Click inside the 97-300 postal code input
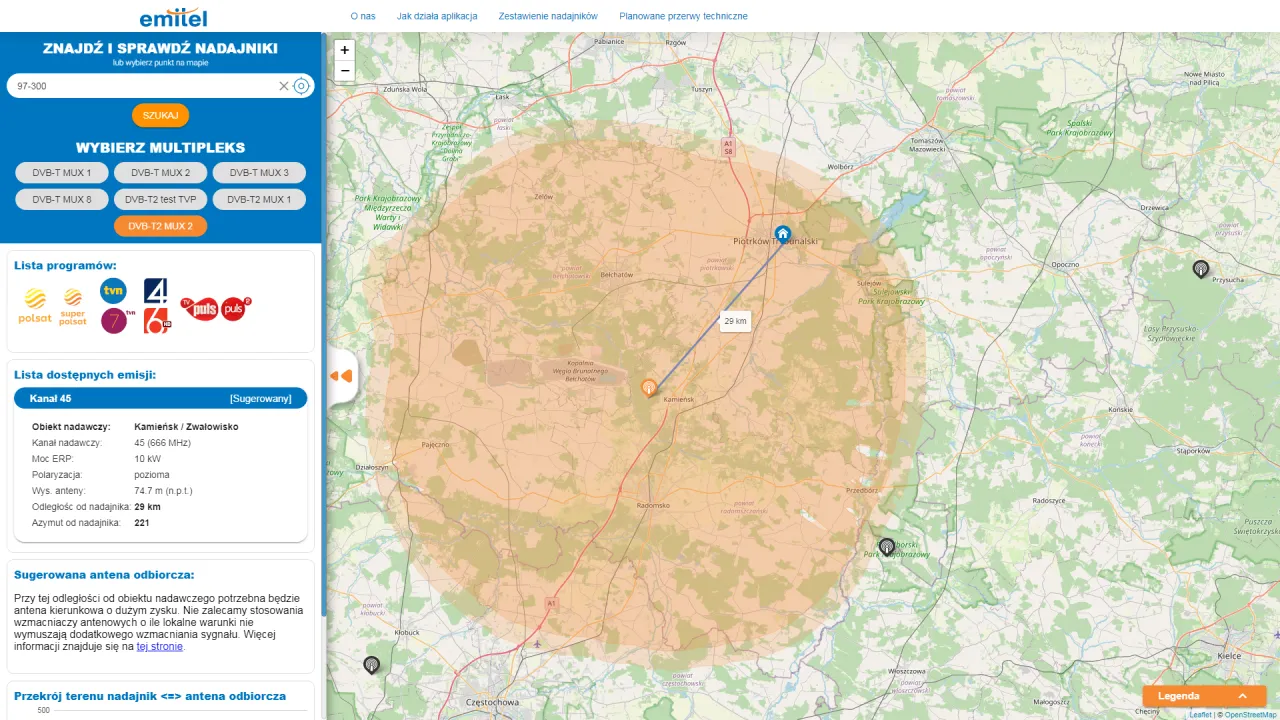The height and width of the screenshot is (720, 1280). coord(140,86)
